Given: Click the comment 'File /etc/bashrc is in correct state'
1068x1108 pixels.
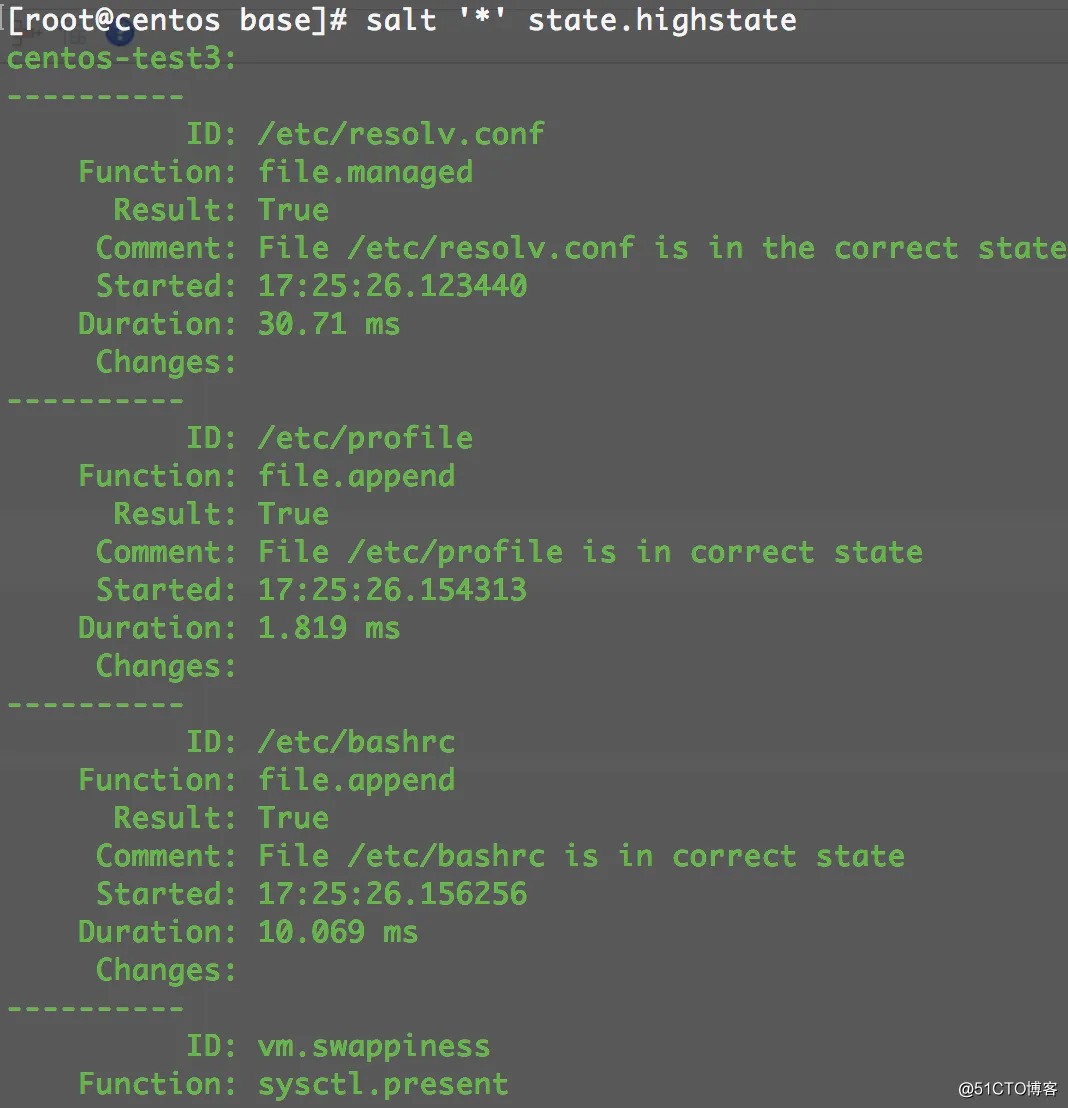Looking at the screenshot, I should [581, 856].
